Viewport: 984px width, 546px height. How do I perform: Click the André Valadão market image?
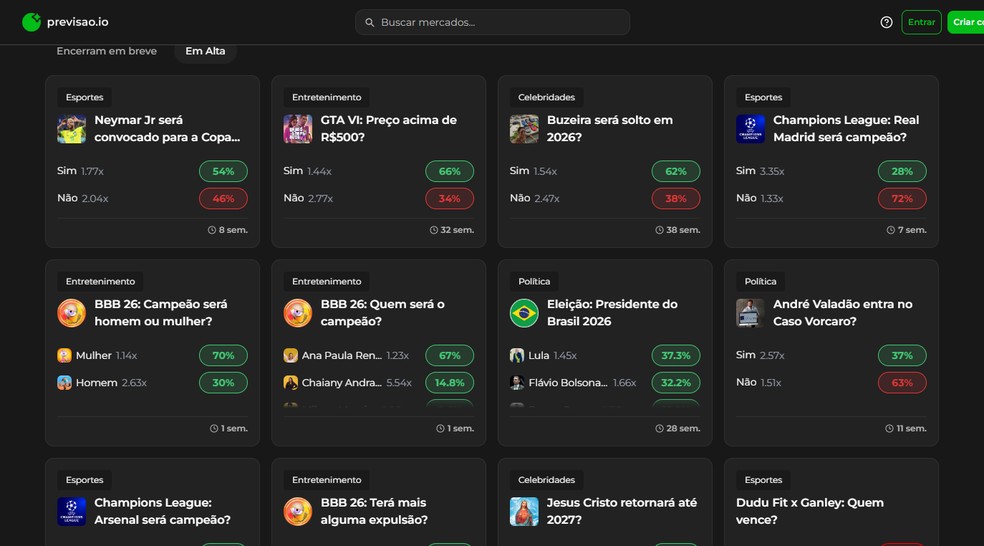[x=750, y=313]
